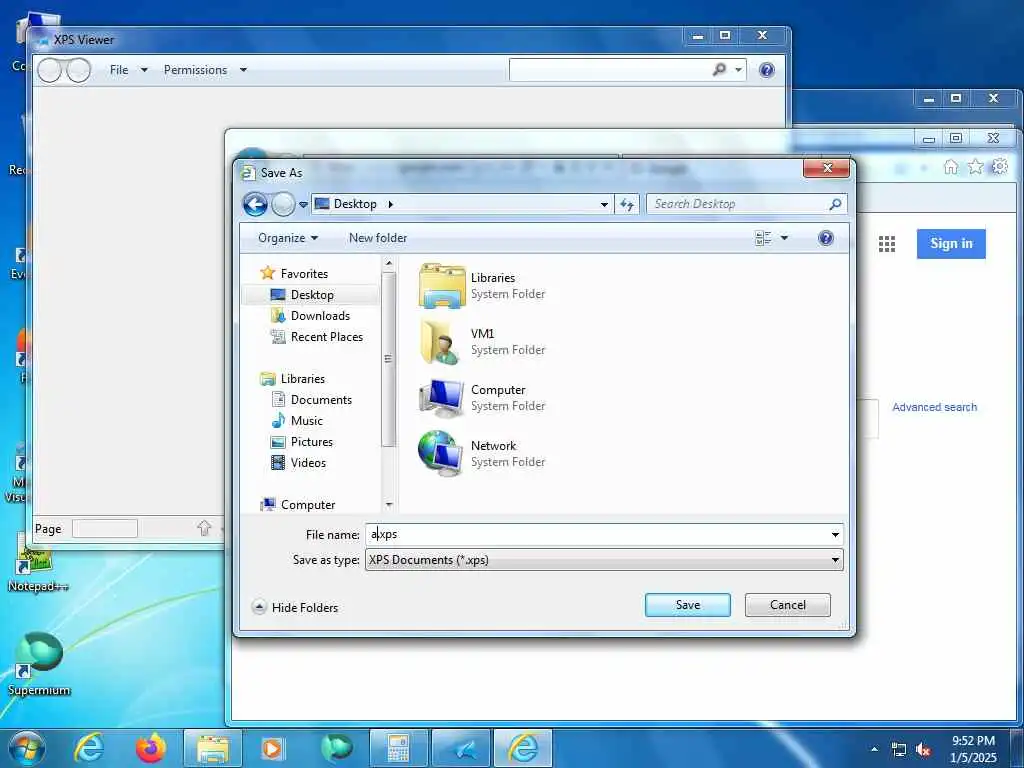
Task: Click the Cancel button
Action: tap(788, 605)
